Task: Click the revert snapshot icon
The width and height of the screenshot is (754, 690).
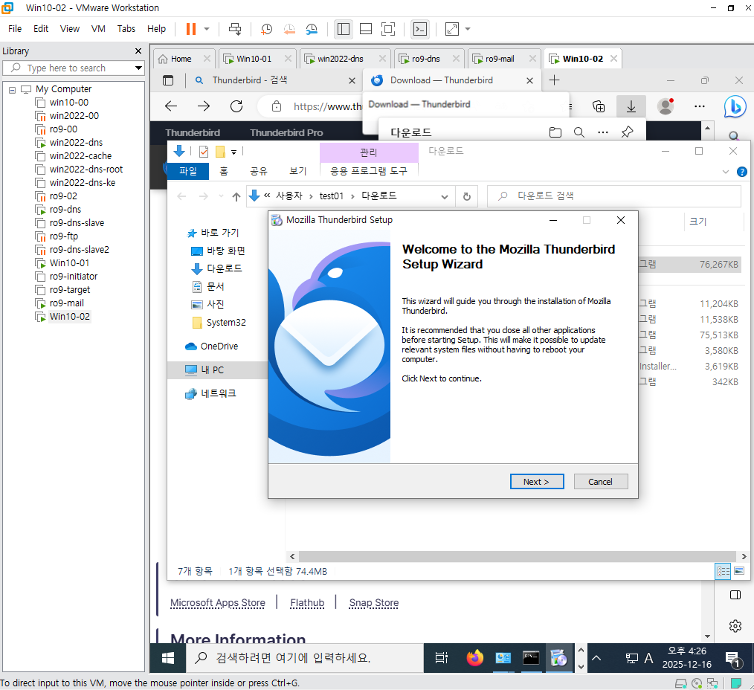Action: click(x=289, y=29)
